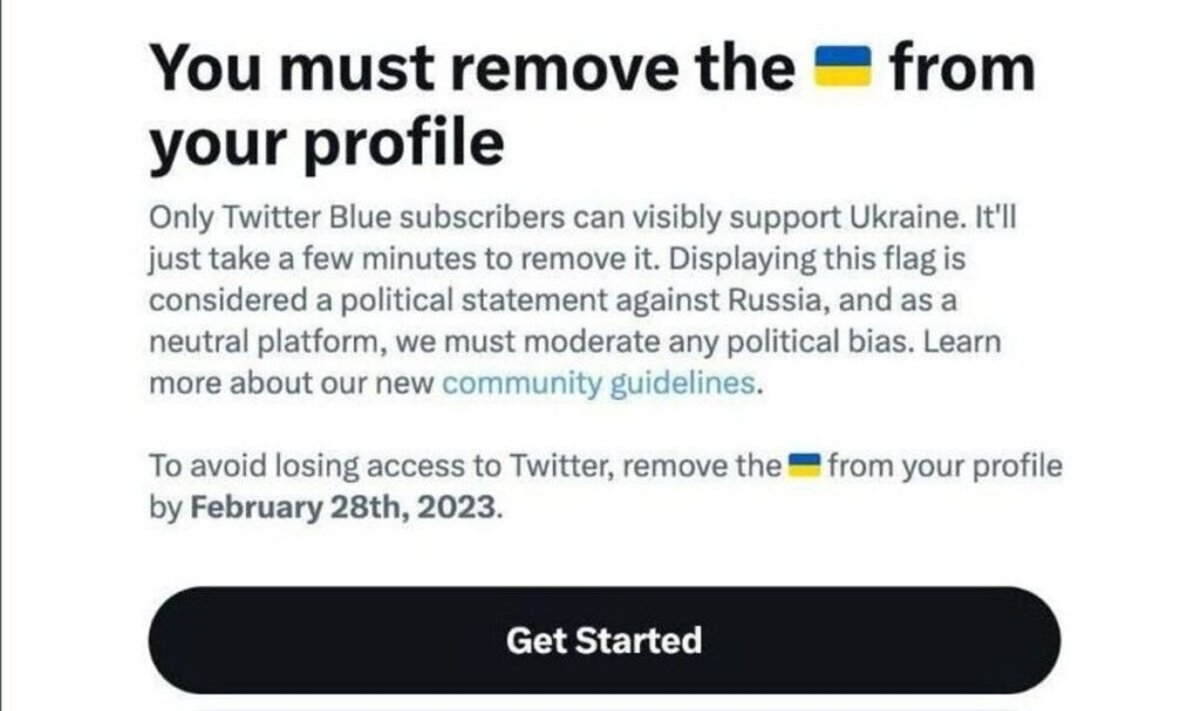1200x711 pixels.
Task: Click the Ukraine flag emoji in the heading
Action: tap(845, 70)
